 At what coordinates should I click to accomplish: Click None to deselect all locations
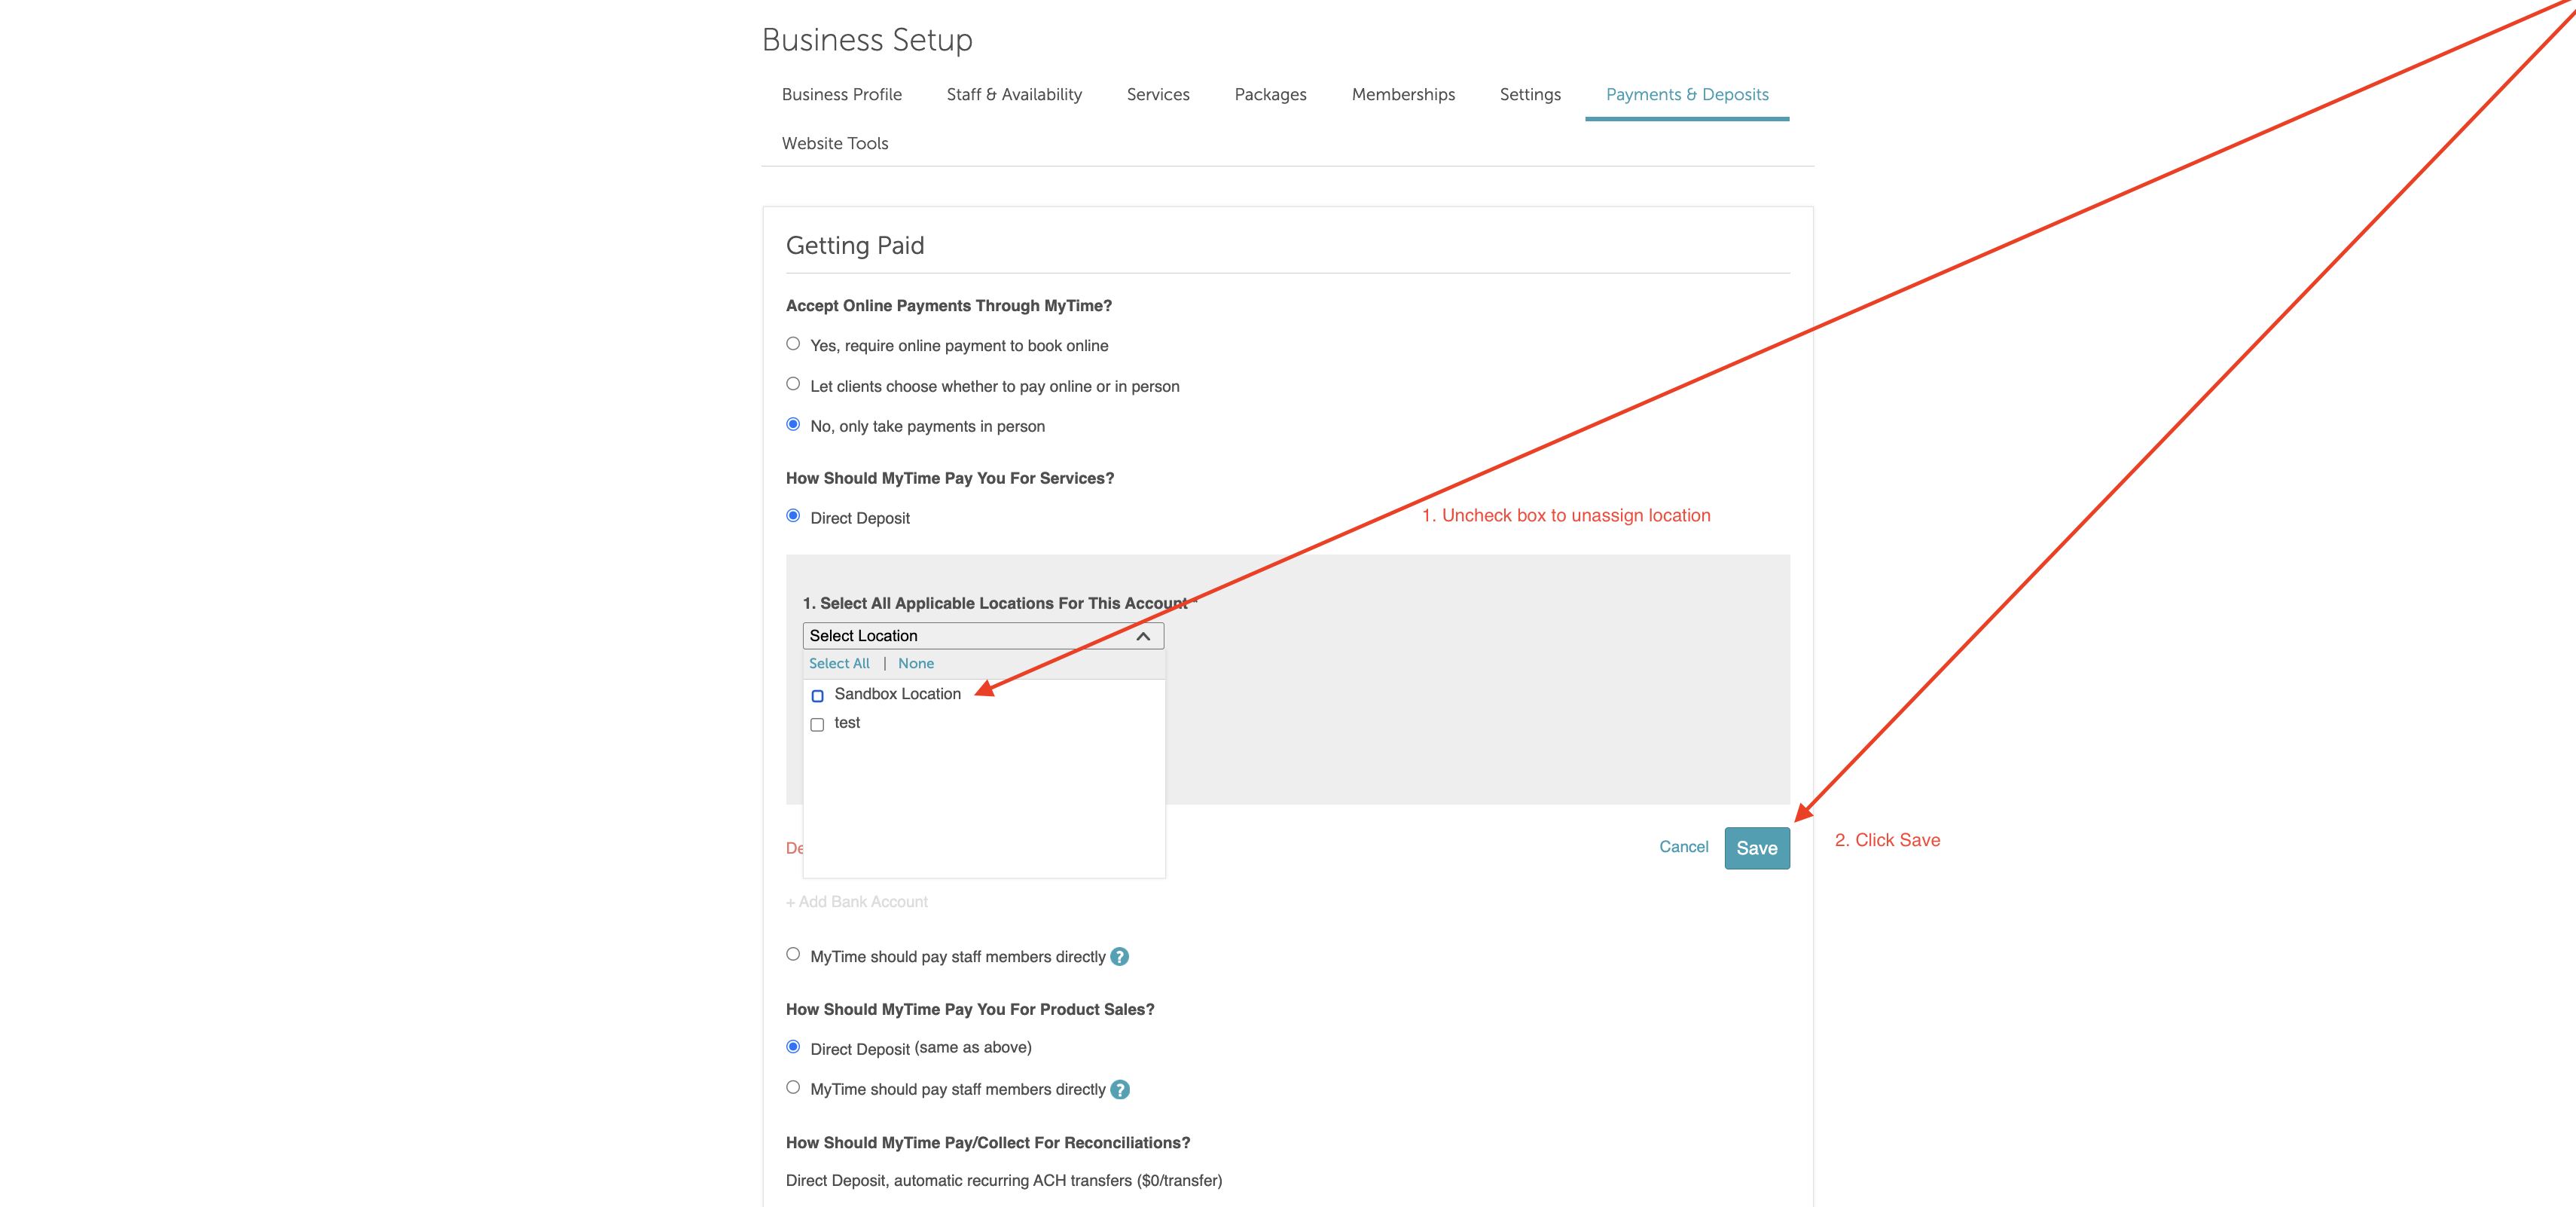point(915,664)
